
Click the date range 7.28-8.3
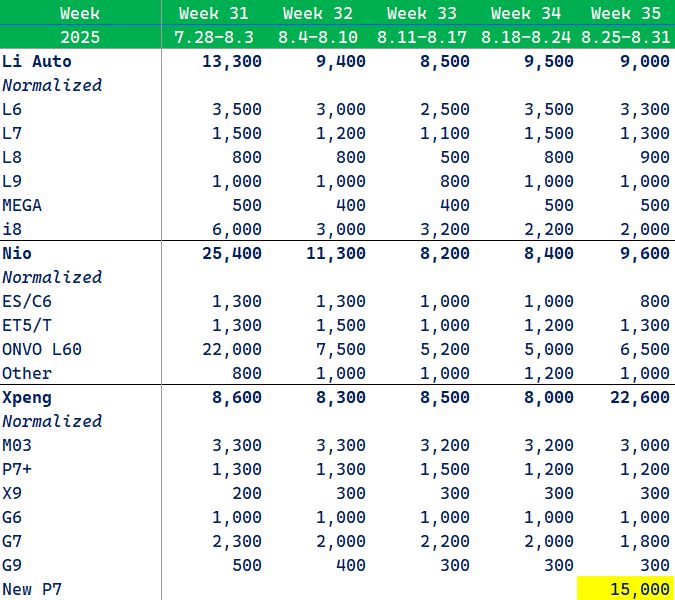coord(214,37)
